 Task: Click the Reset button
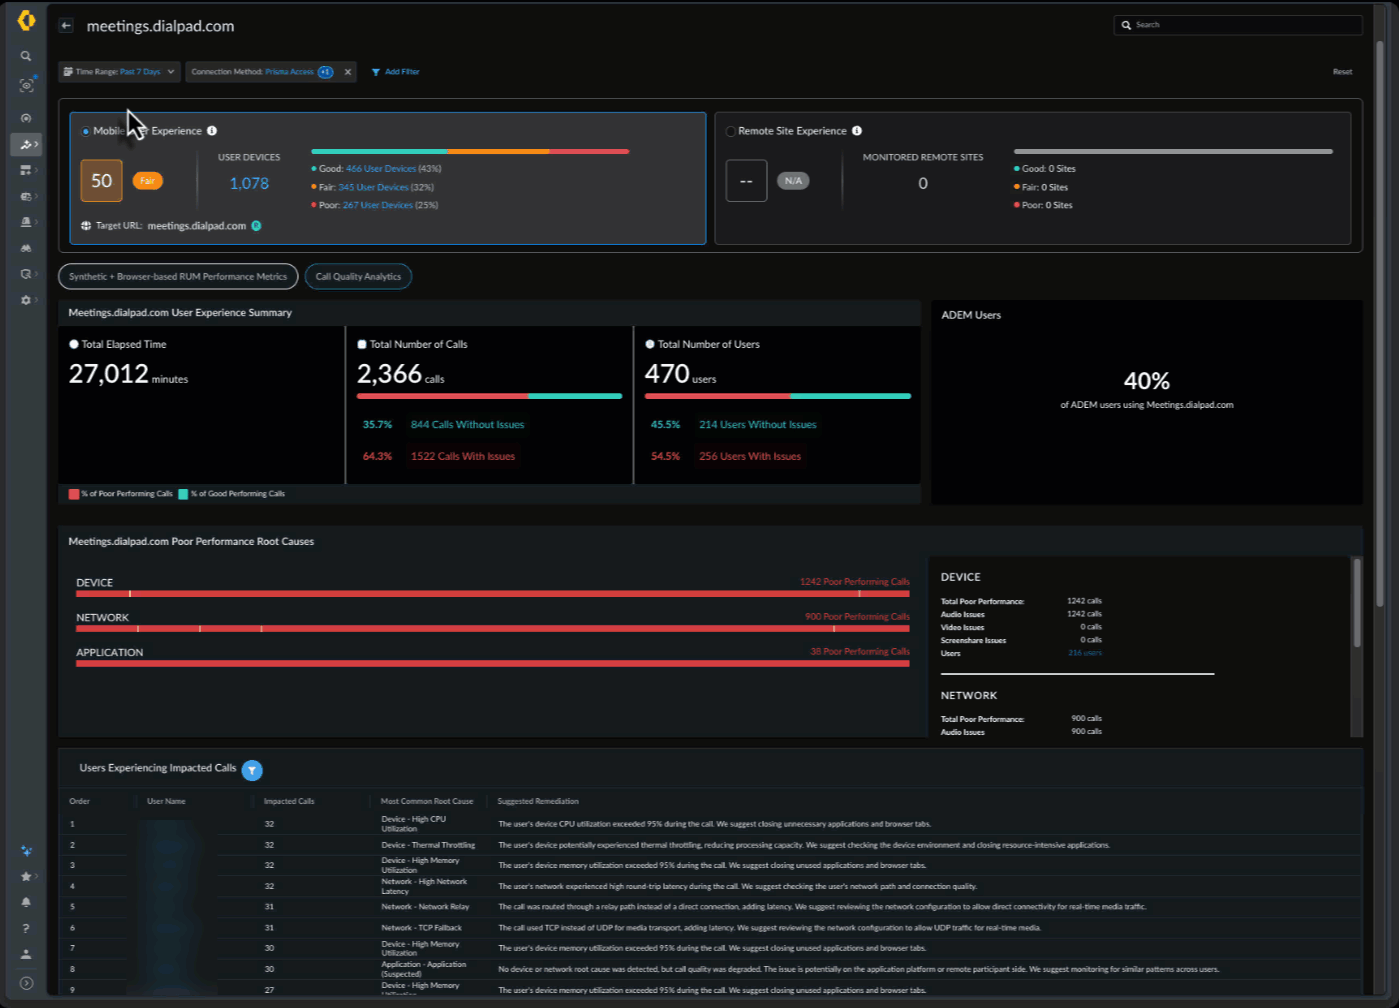click(x=1342, y=72)
